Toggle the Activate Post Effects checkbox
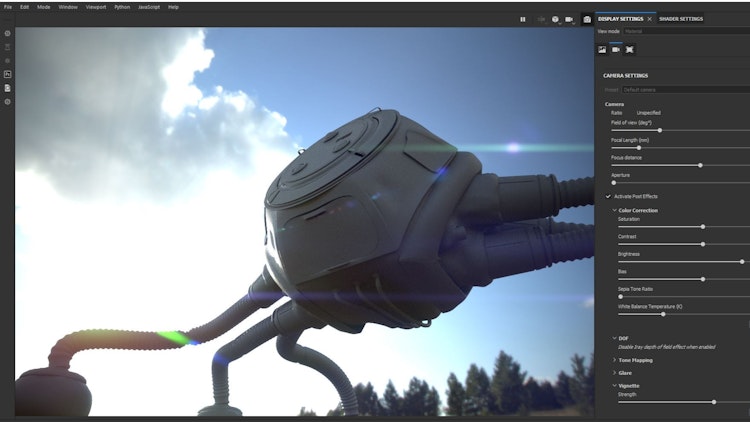The width and height of the screenshot is (750, 422). (x=608, y=196)
